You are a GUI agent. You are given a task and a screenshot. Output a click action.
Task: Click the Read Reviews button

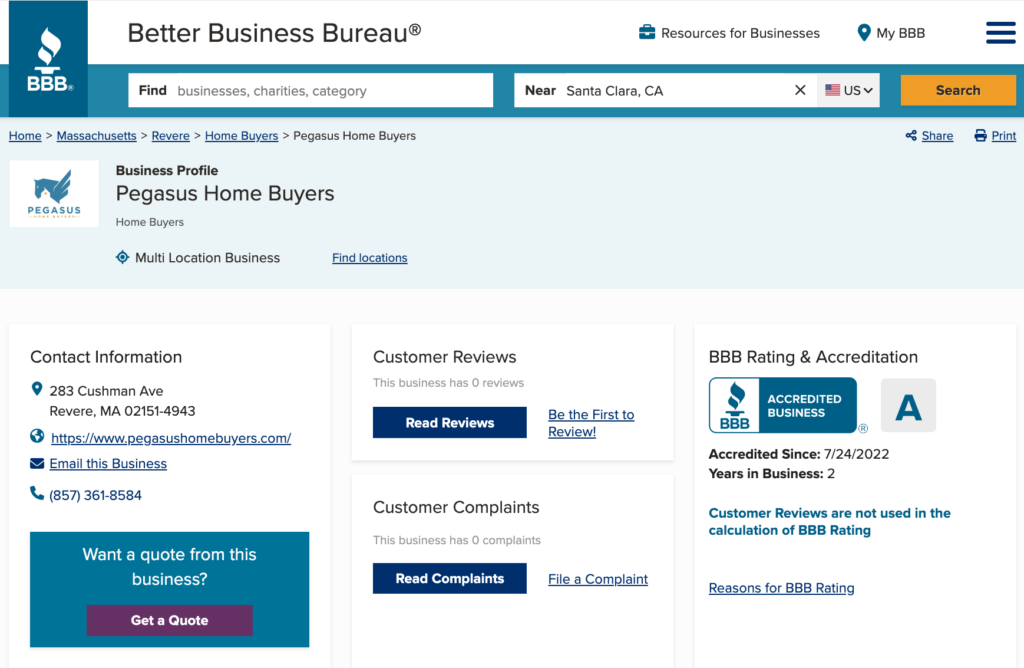tap(450, 422)
